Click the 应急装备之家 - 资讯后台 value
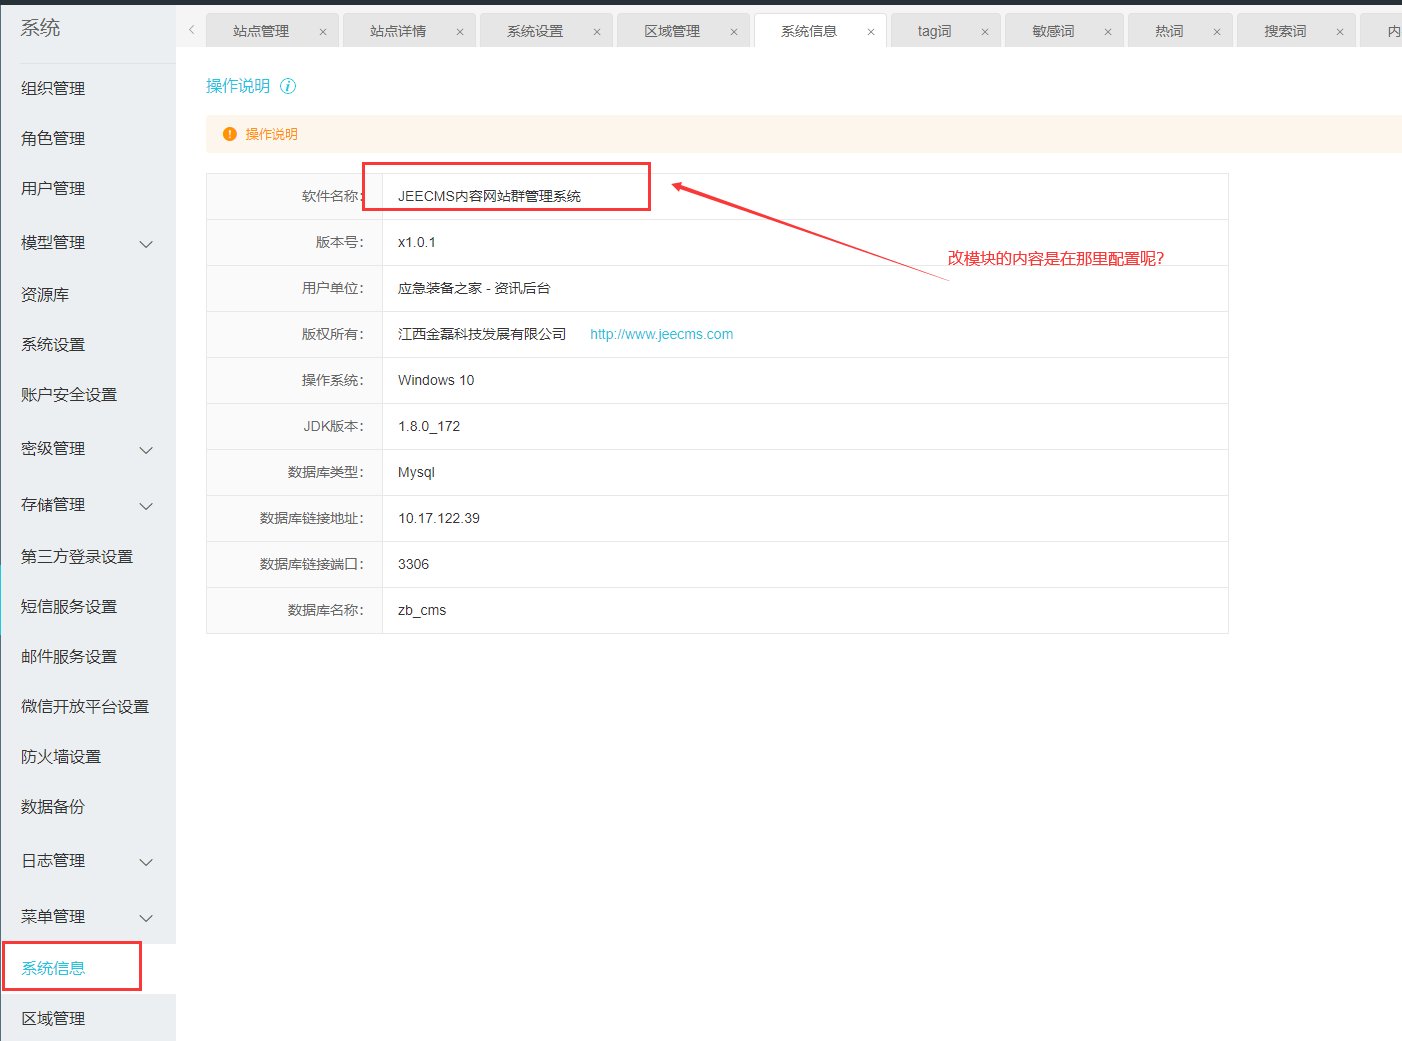Screen dimensions: 1402x1041 474,288
